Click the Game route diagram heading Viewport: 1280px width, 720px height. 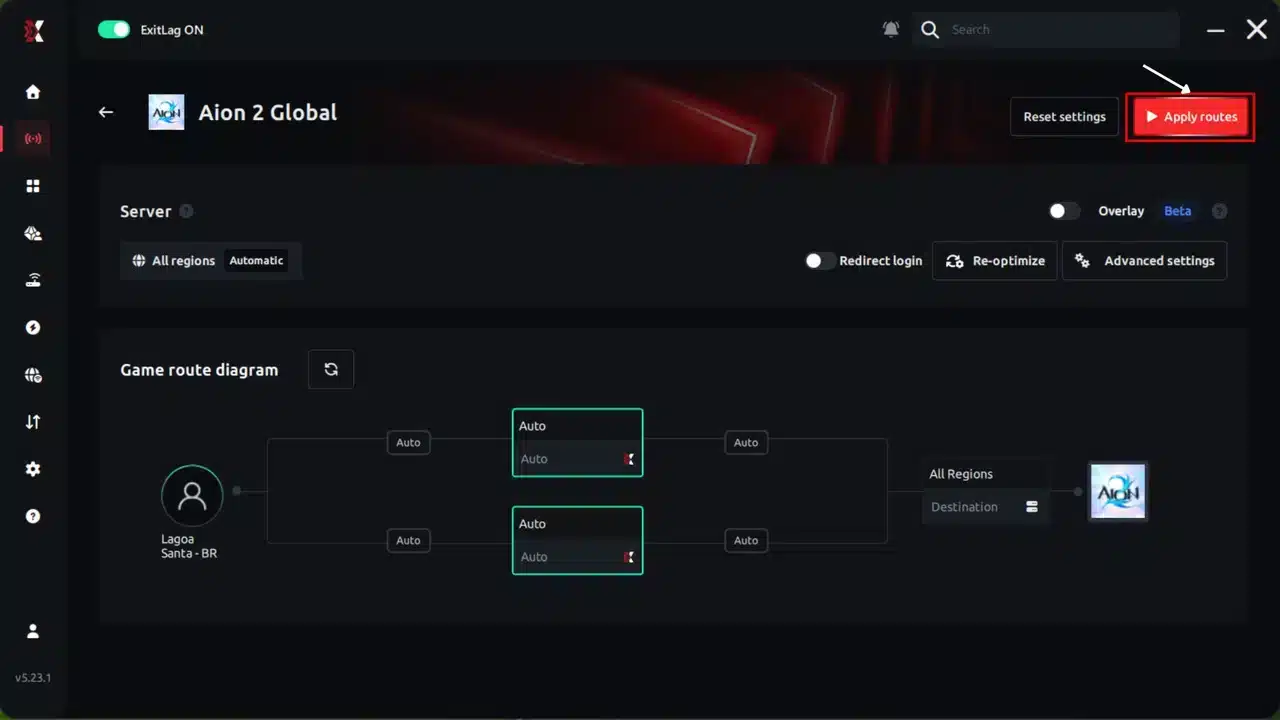(x=199, y=370)
